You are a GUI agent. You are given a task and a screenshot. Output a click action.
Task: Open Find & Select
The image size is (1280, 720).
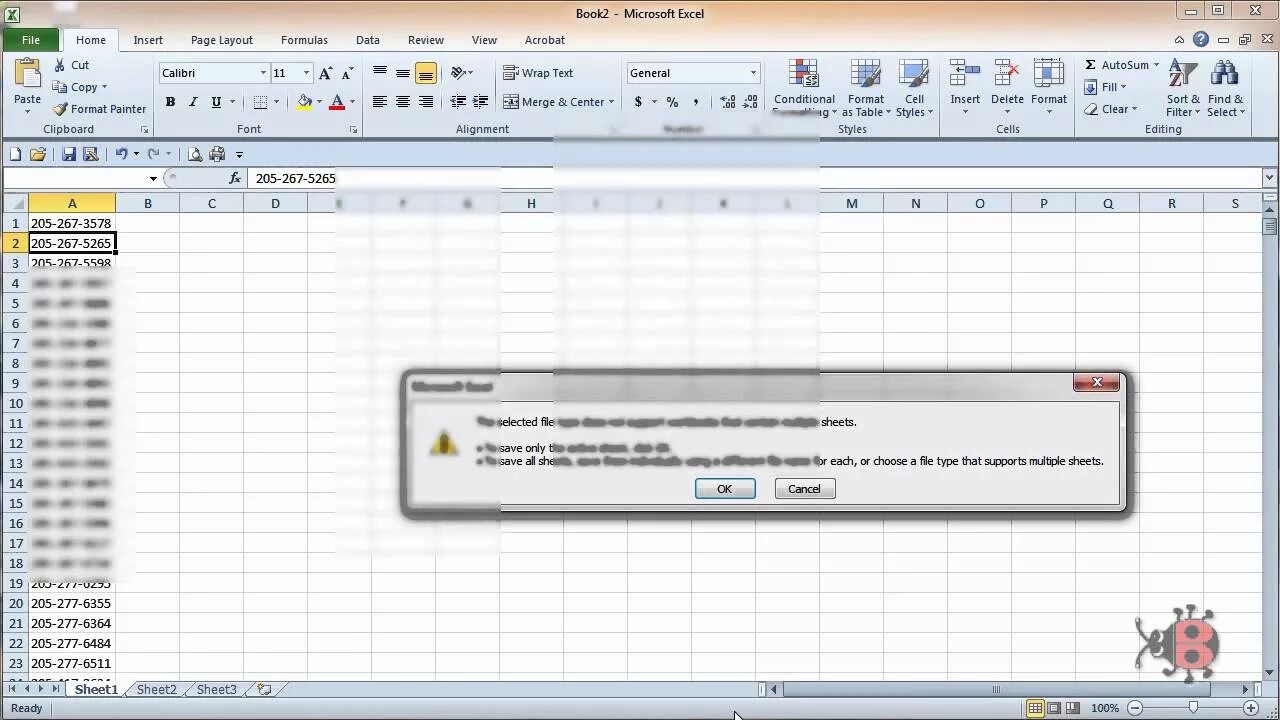click(1226, 88)
